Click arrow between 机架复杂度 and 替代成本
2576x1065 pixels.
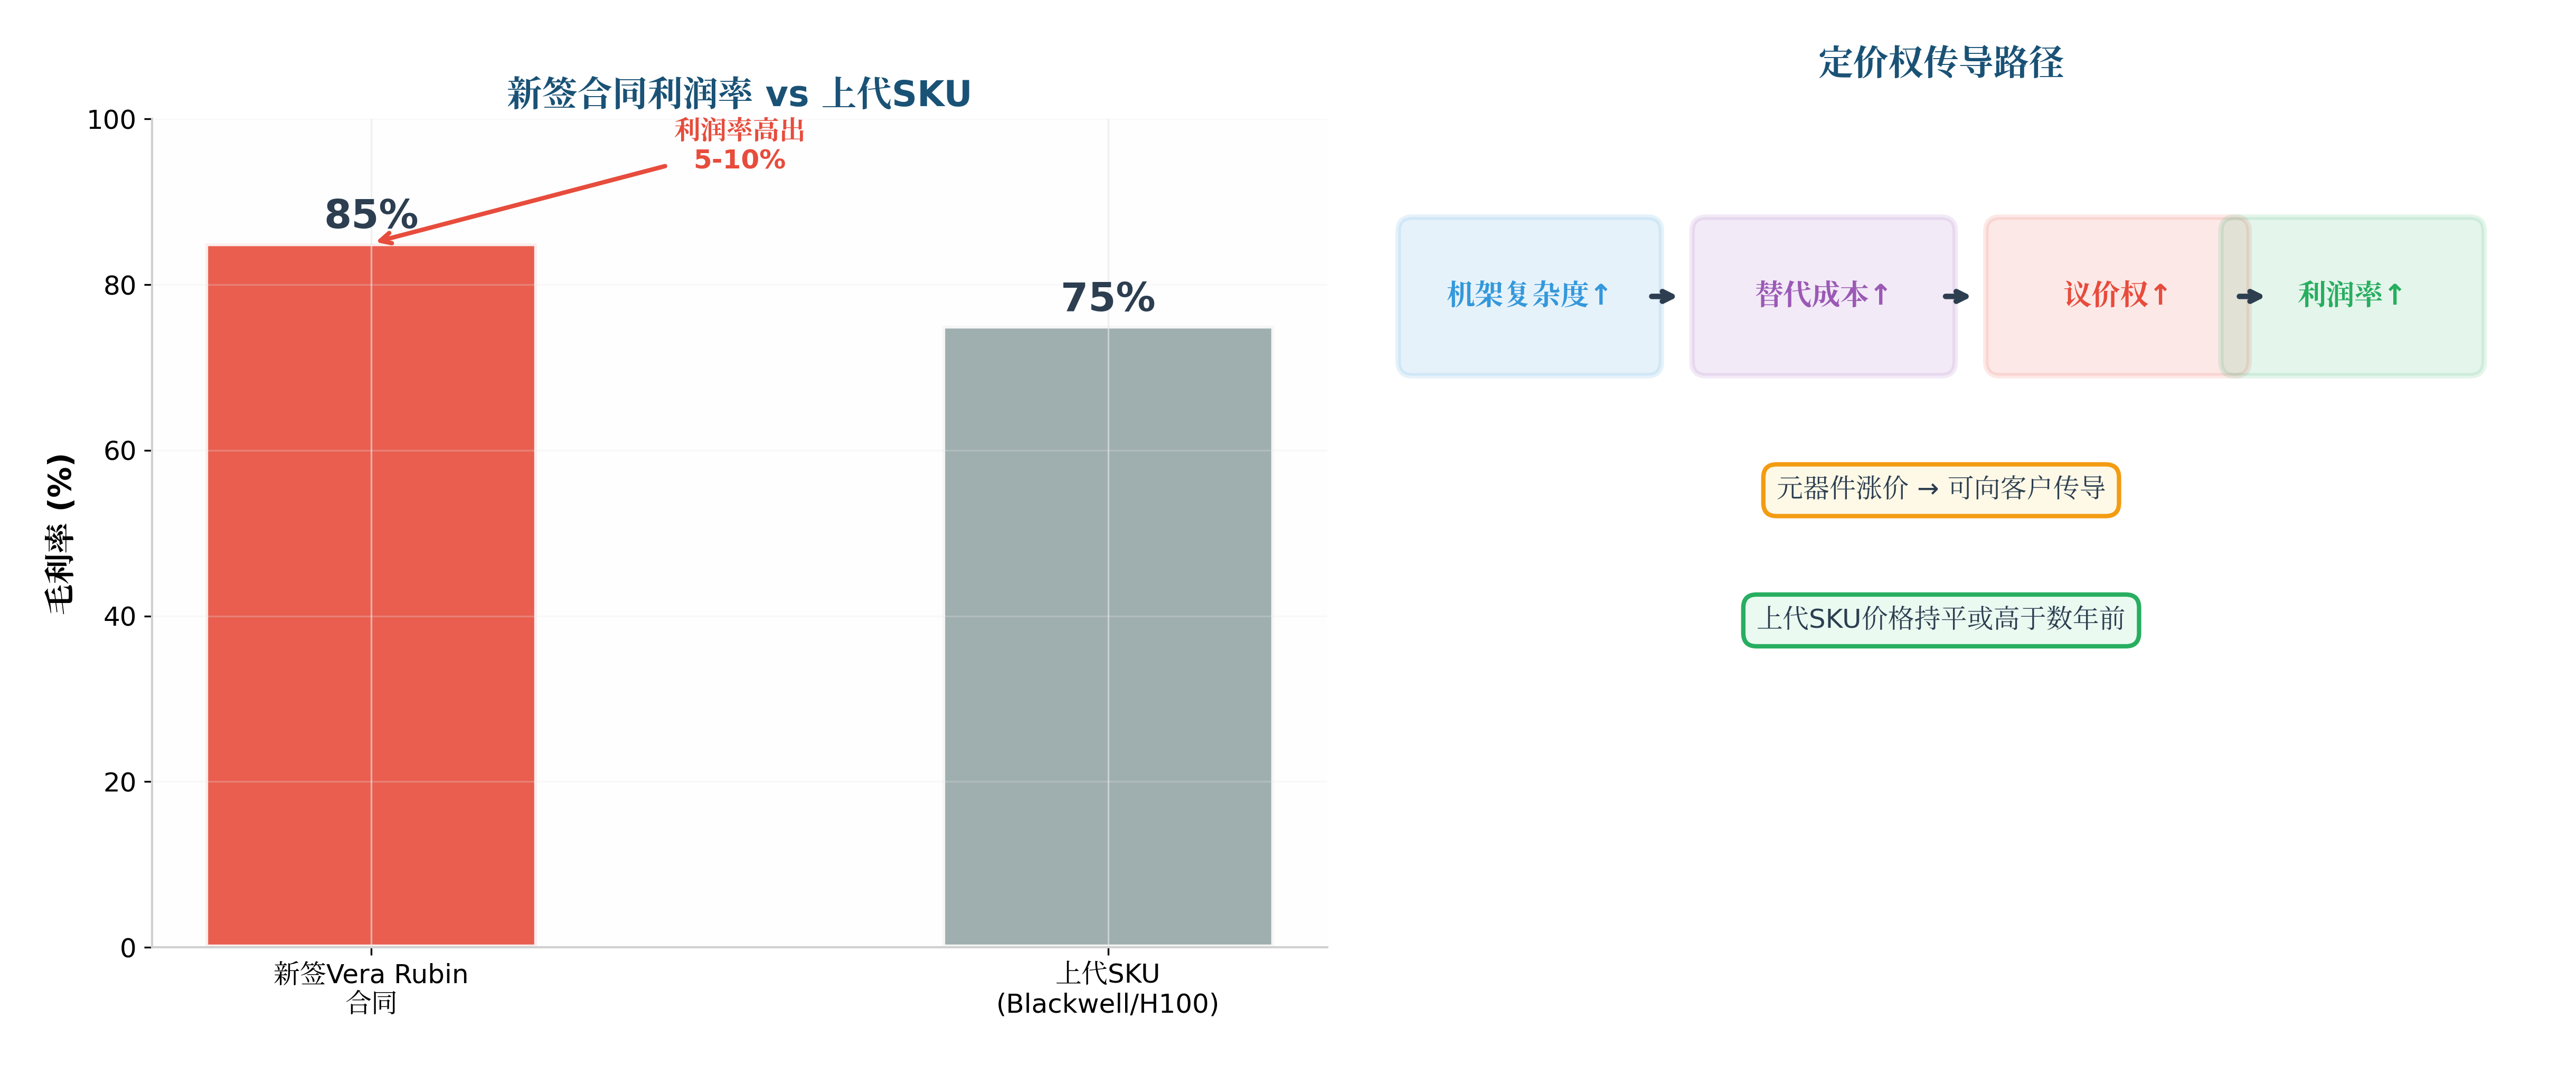[1662, 296]
